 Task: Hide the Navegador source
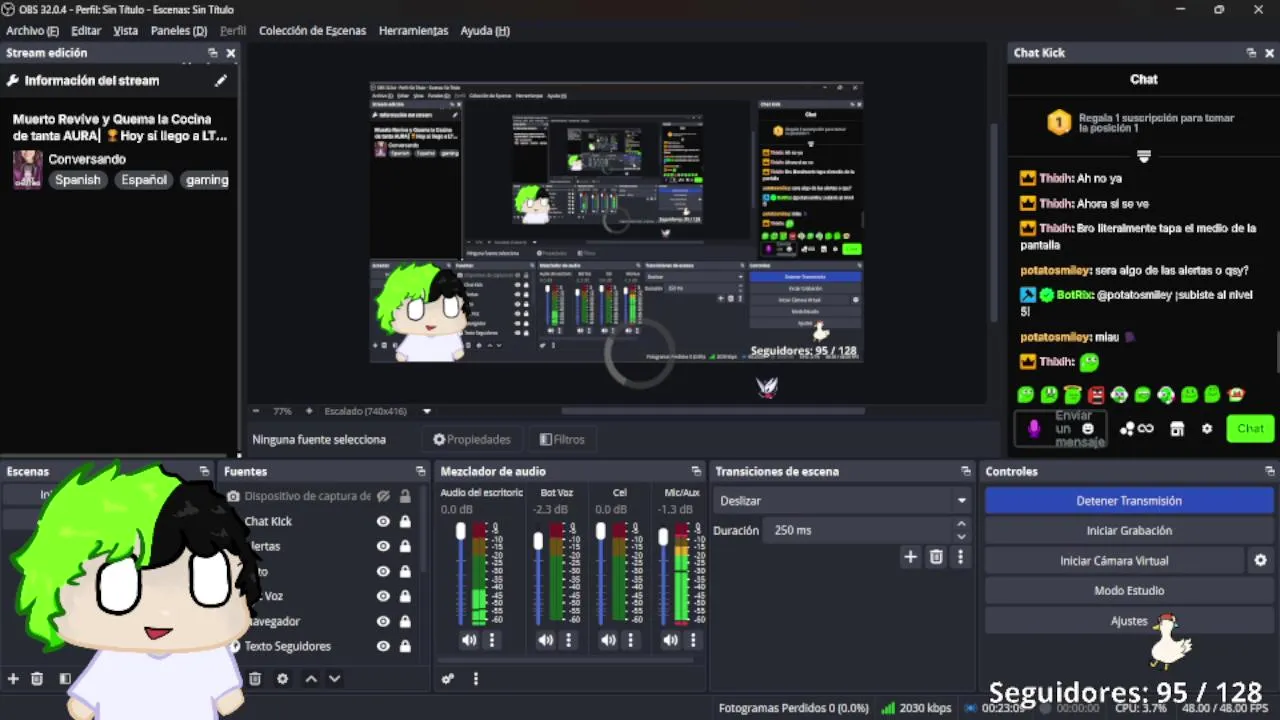383,621
